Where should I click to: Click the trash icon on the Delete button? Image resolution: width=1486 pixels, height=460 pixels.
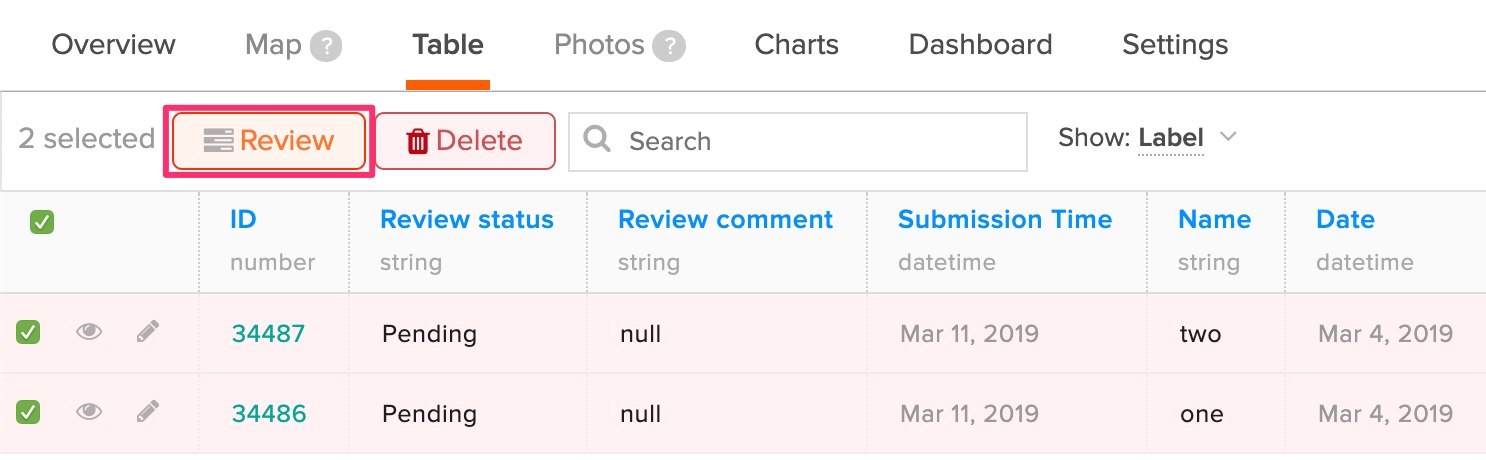click(417, 142)
